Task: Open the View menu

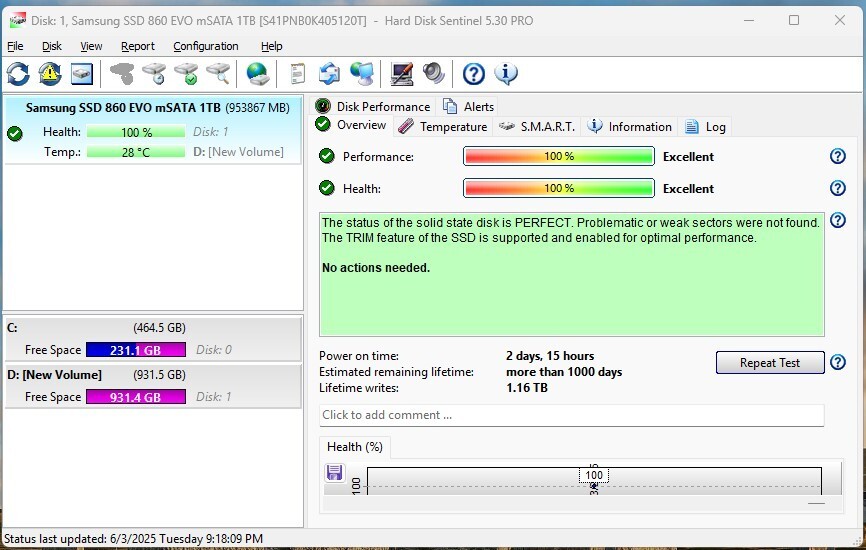Action: point(91,46)
